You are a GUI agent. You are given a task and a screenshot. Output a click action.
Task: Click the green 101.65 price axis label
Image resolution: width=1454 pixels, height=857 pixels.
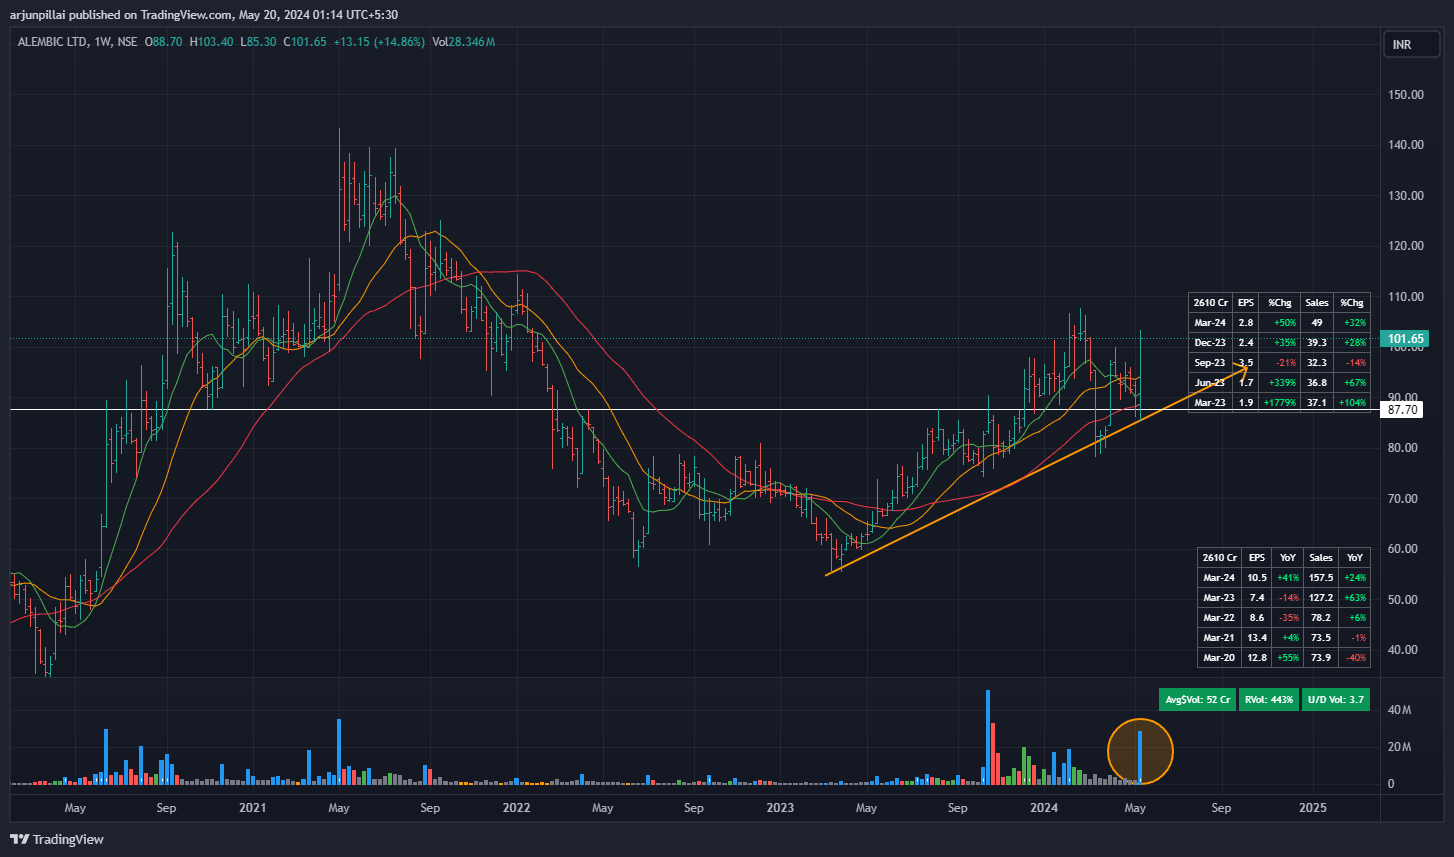1405,339
